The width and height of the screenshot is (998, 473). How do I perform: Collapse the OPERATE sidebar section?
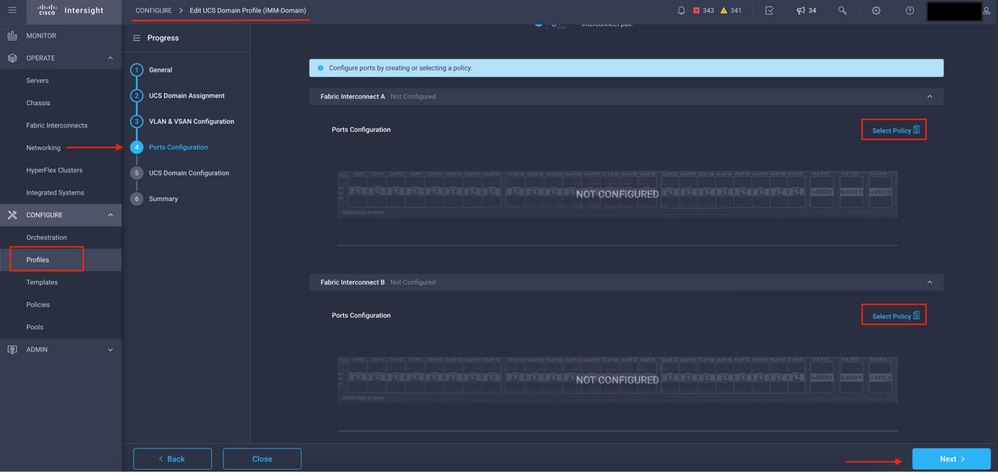pos(110,58)
